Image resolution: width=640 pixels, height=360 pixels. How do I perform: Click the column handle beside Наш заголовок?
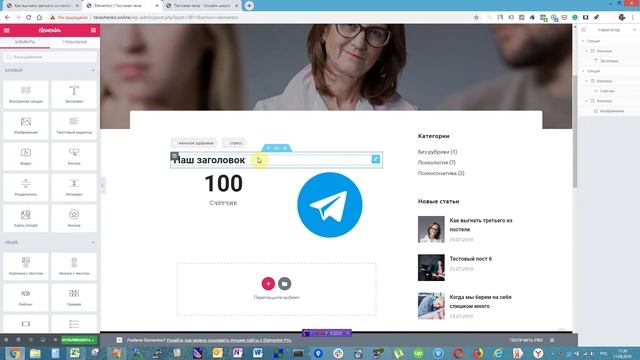pyautogui.click(x=174, y=156)
